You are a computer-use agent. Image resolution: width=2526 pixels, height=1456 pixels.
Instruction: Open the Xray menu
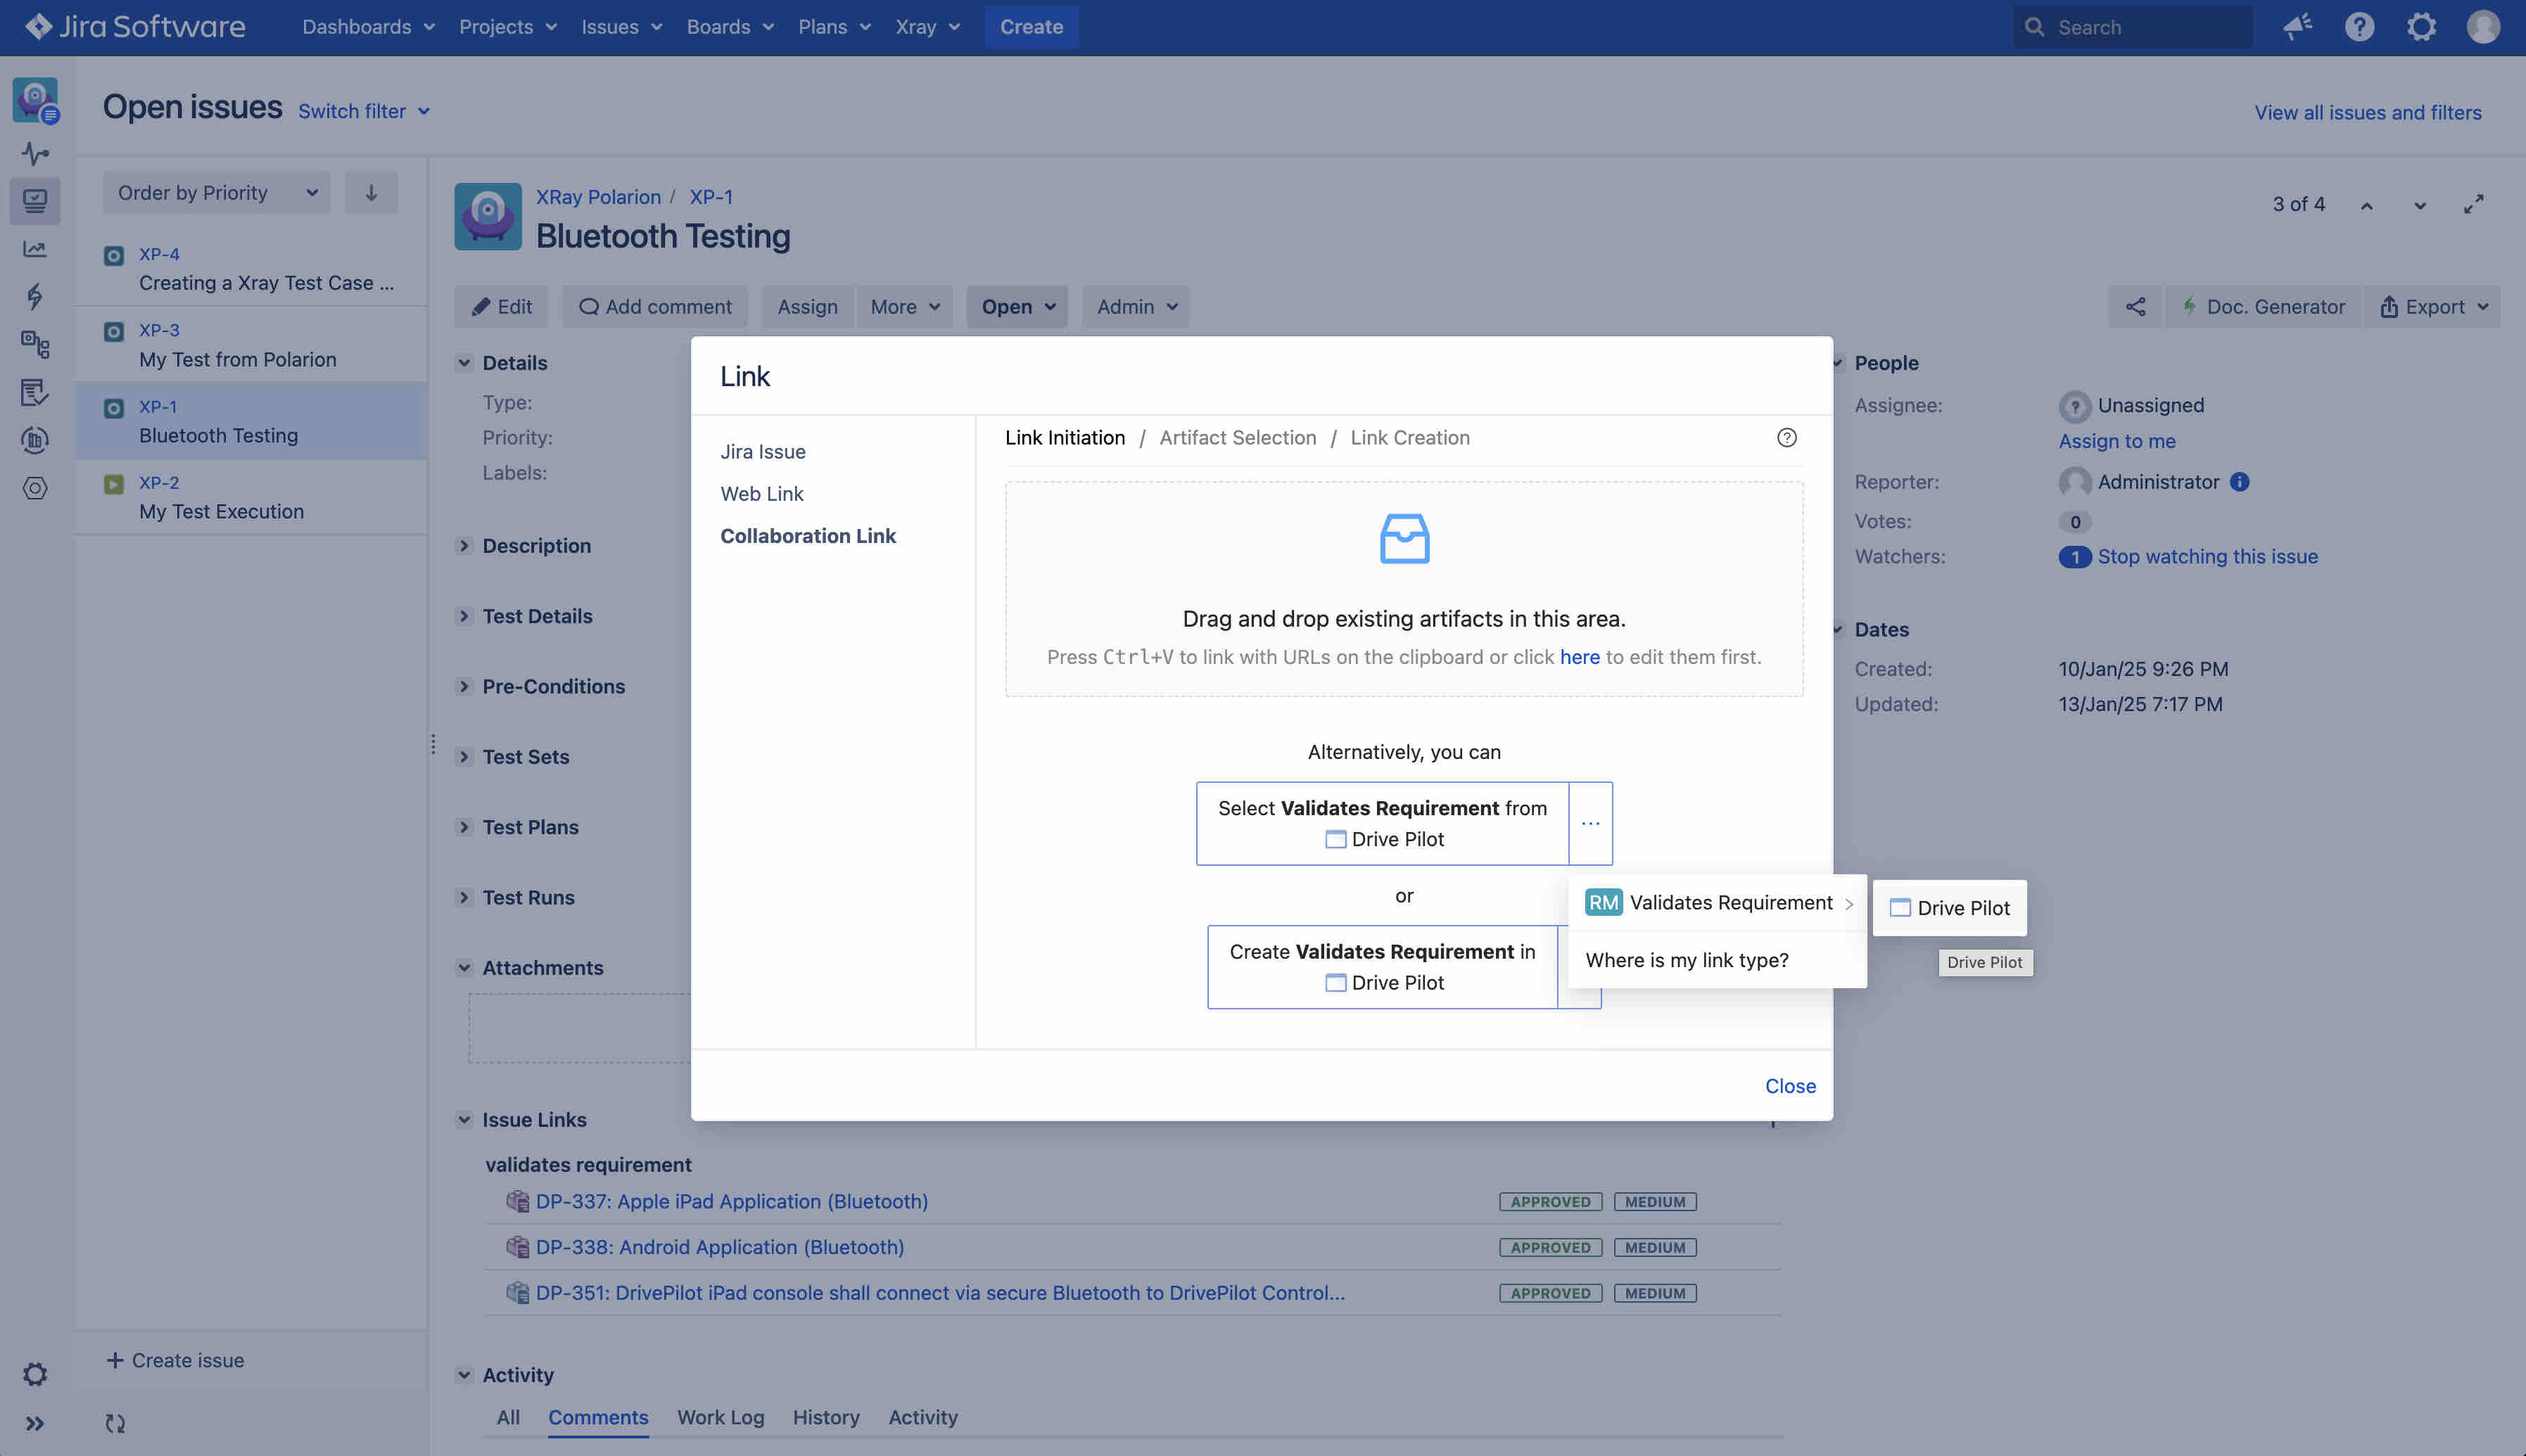coord(927,27)
